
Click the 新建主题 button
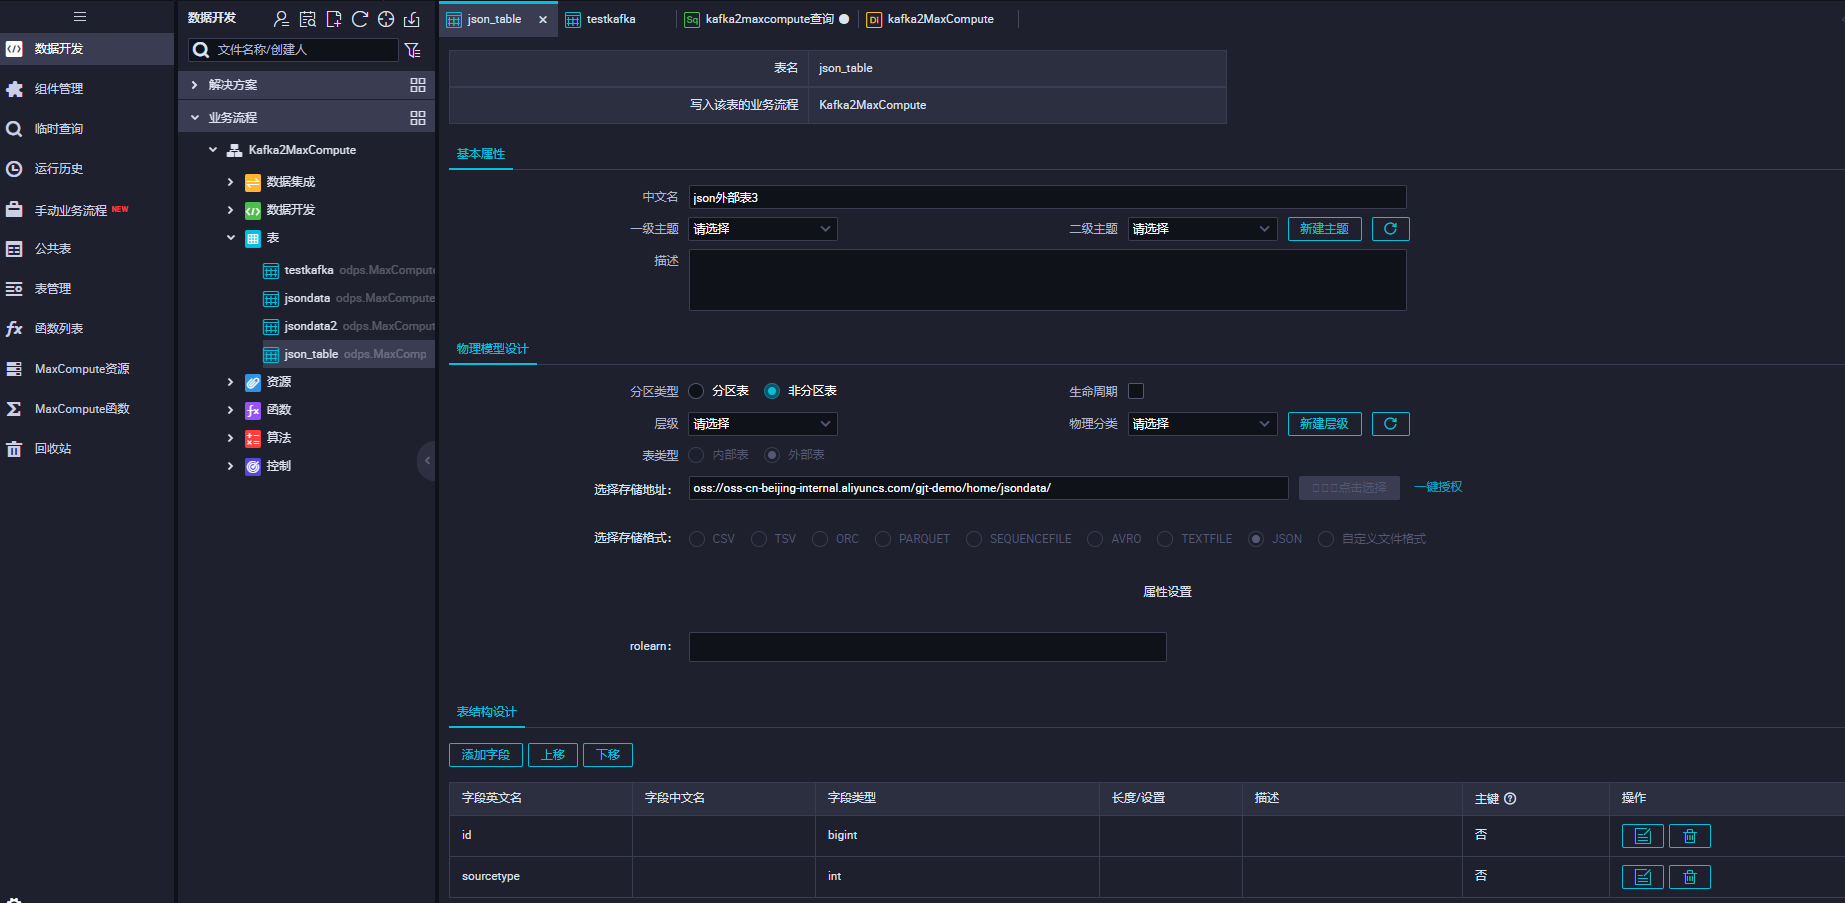pos(1324,228)
